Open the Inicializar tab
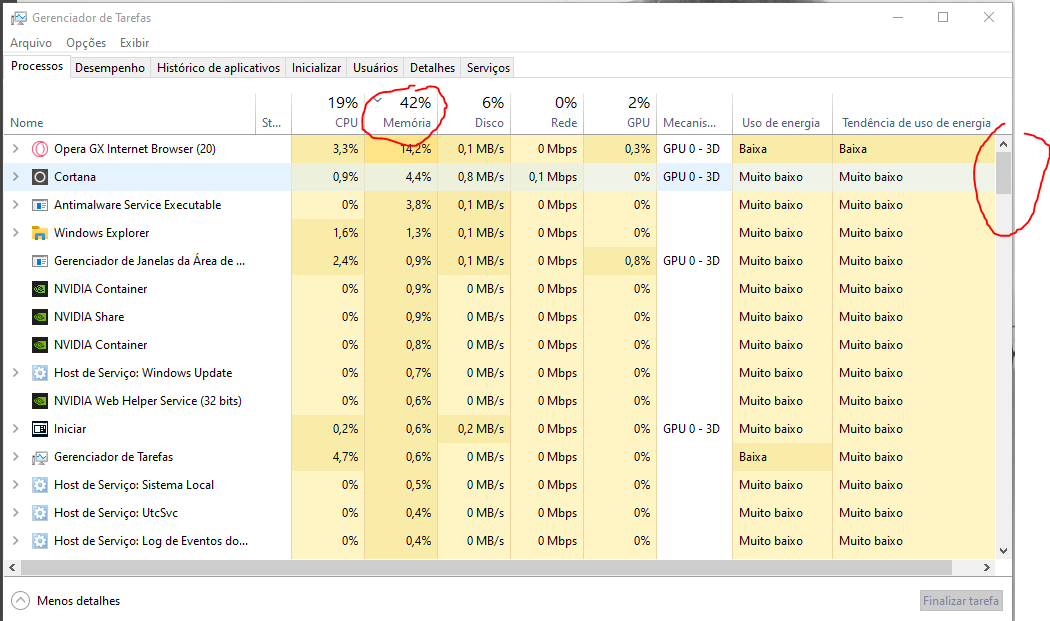Image resolution: width=1050 pixels, height=621 pixels. [x=317, y=68]
